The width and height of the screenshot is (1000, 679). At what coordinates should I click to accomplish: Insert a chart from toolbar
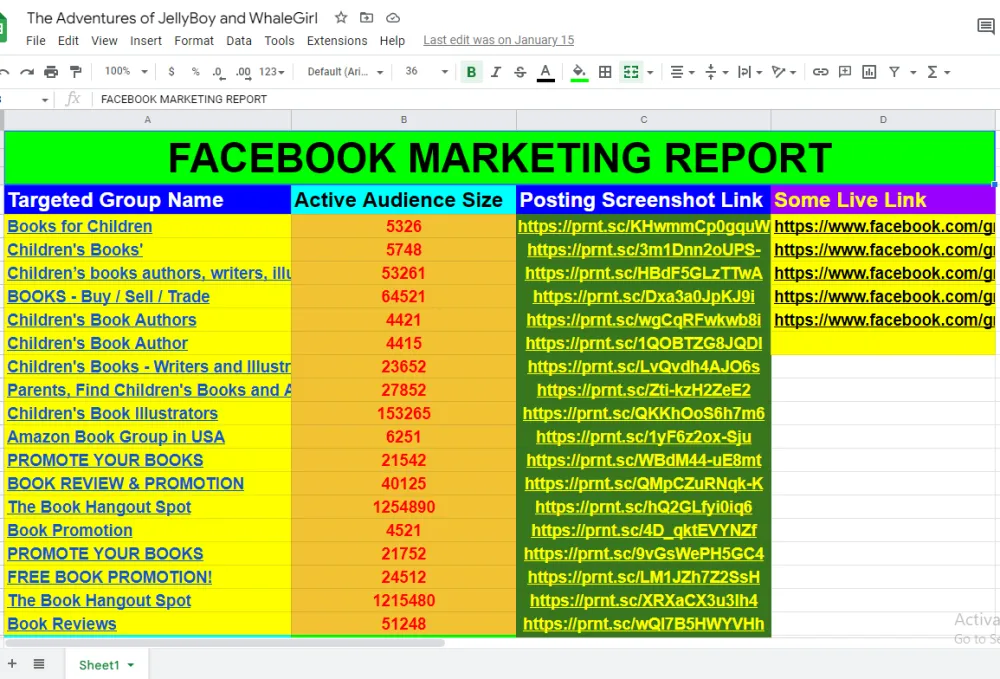[x=869, y=72]
